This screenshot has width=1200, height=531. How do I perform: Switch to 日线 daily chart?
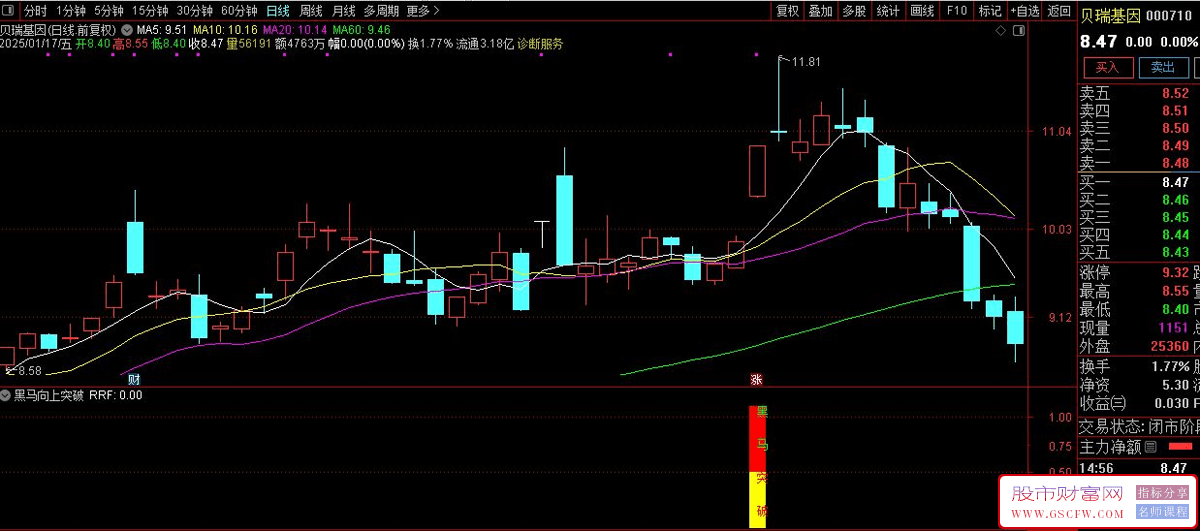tap(278, 11)
